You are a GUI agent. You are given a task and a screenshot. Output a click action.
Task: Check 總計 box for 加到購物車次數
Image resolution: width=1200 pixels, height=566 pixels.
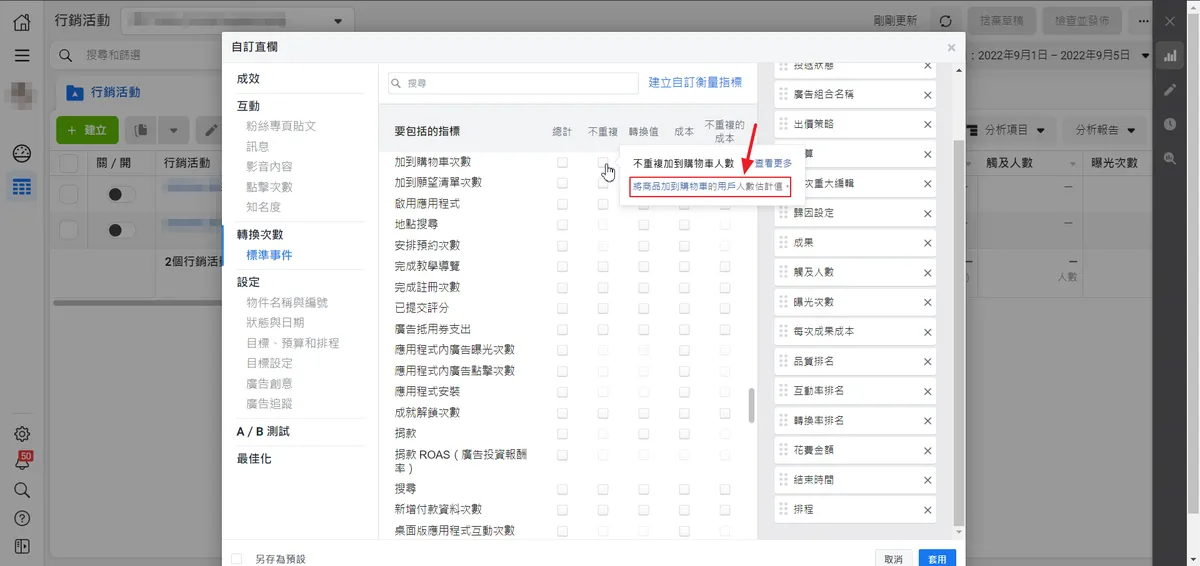563,162
